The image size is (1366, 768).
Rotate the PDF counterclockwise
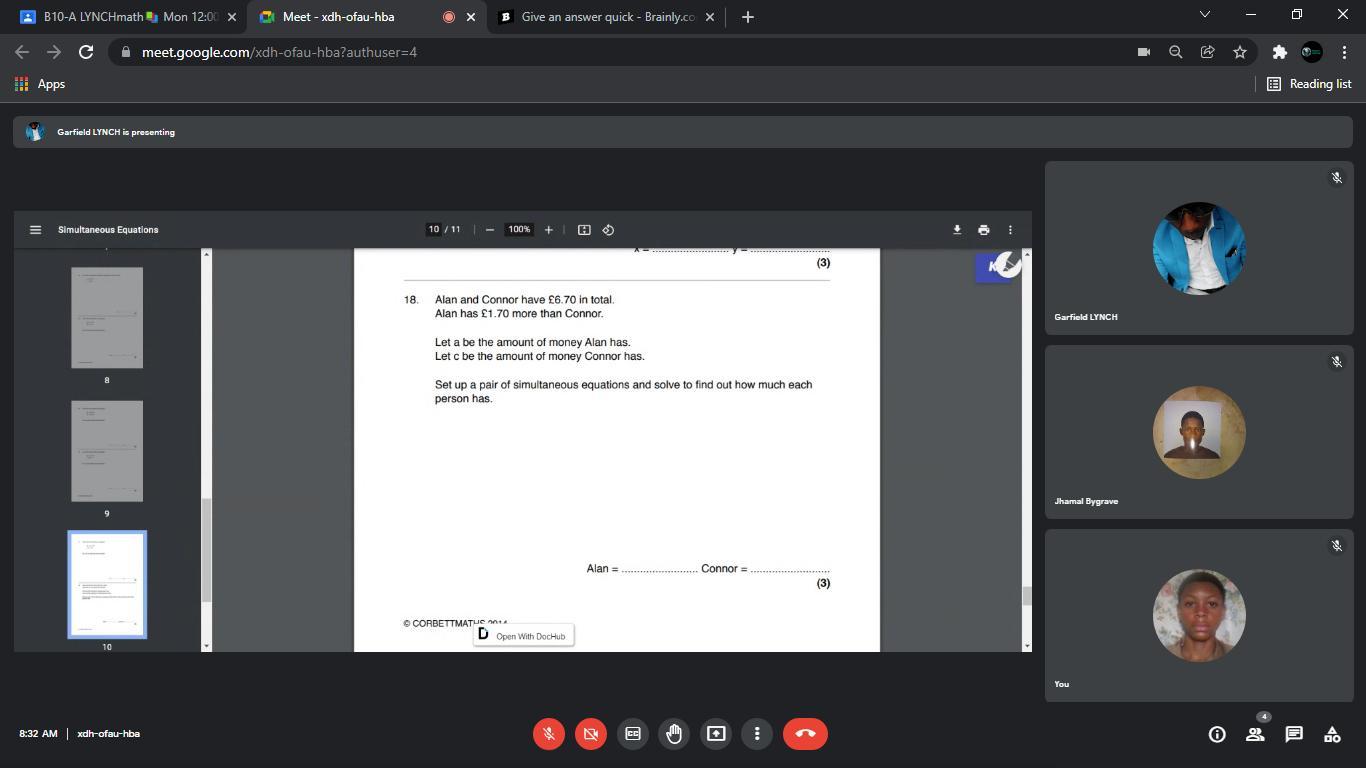tap(608, 230)
